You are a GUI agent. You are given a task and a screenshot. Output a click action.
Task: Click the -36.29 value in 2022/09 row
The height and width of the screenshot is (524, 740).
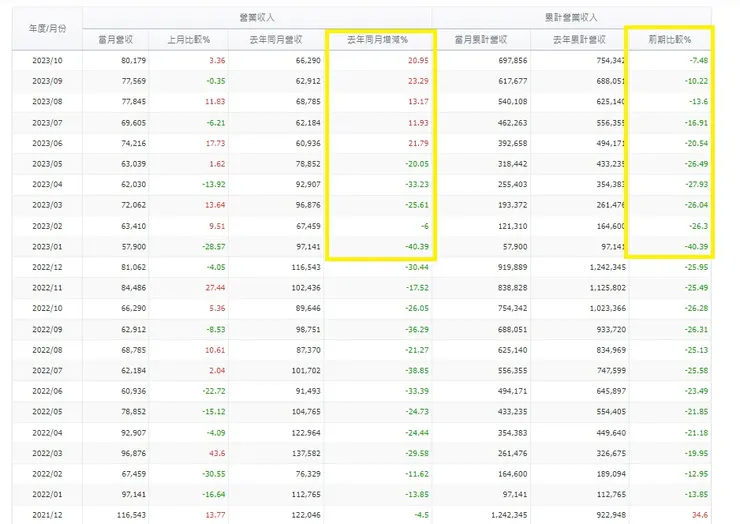(x=417, y=329)
